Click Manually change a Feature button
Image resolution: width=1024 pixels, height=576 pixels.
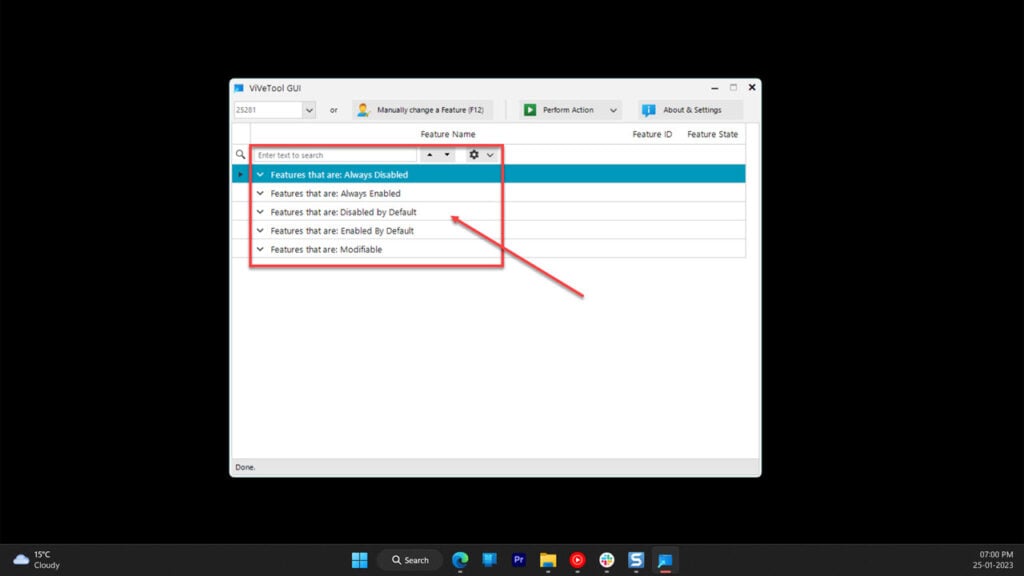(x=422, y=110)
